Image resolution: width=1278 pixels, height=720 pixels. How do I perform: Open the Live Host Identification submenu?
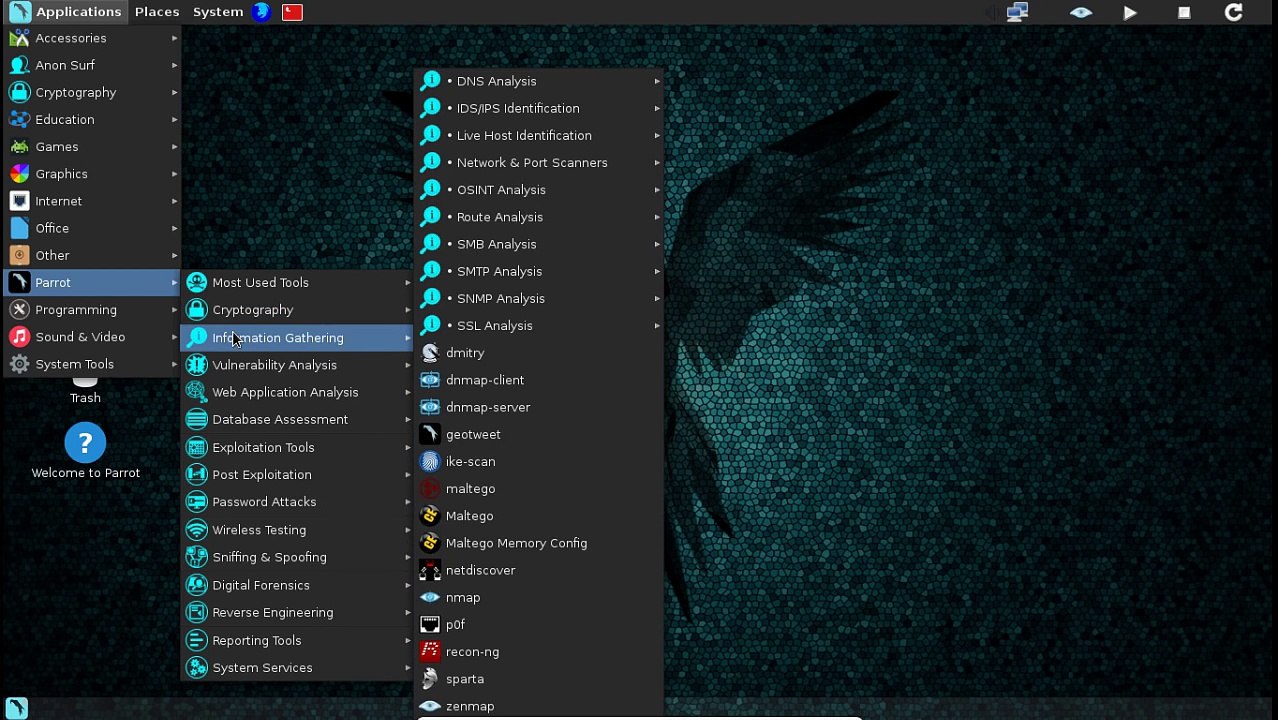[540, 135]
